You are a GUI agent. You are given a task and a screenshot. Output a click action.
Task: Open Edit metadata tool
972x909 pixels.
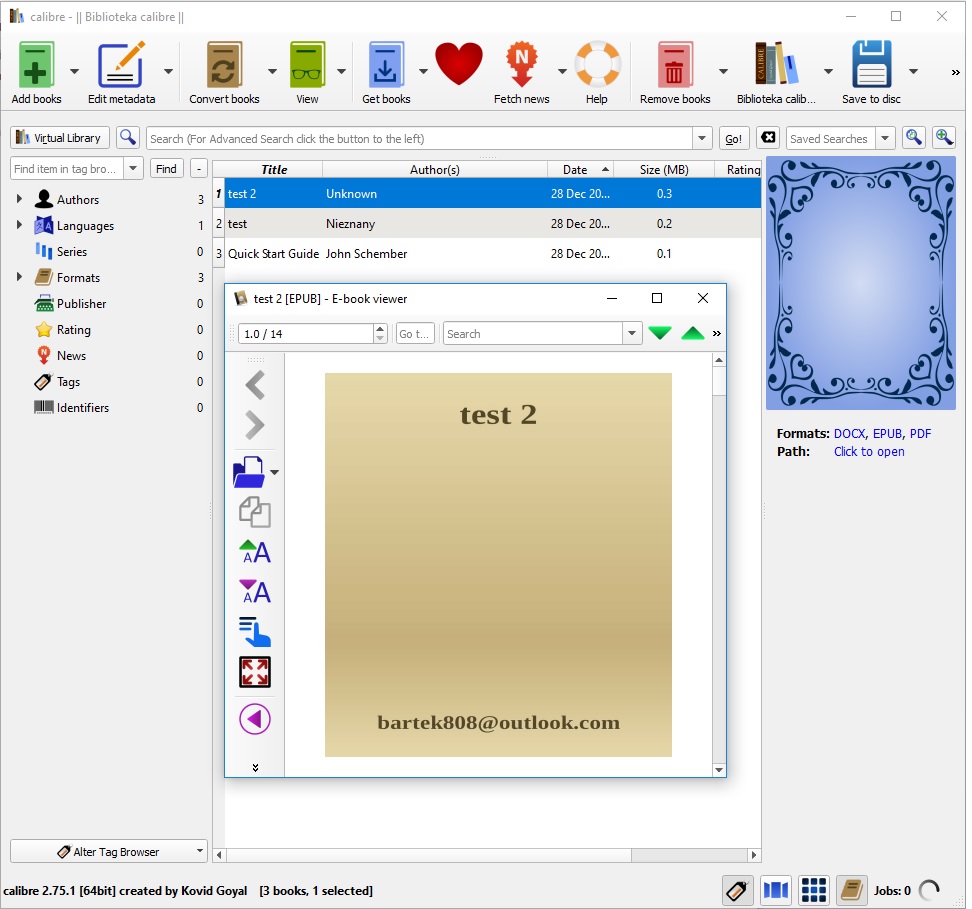coord(122,65)
